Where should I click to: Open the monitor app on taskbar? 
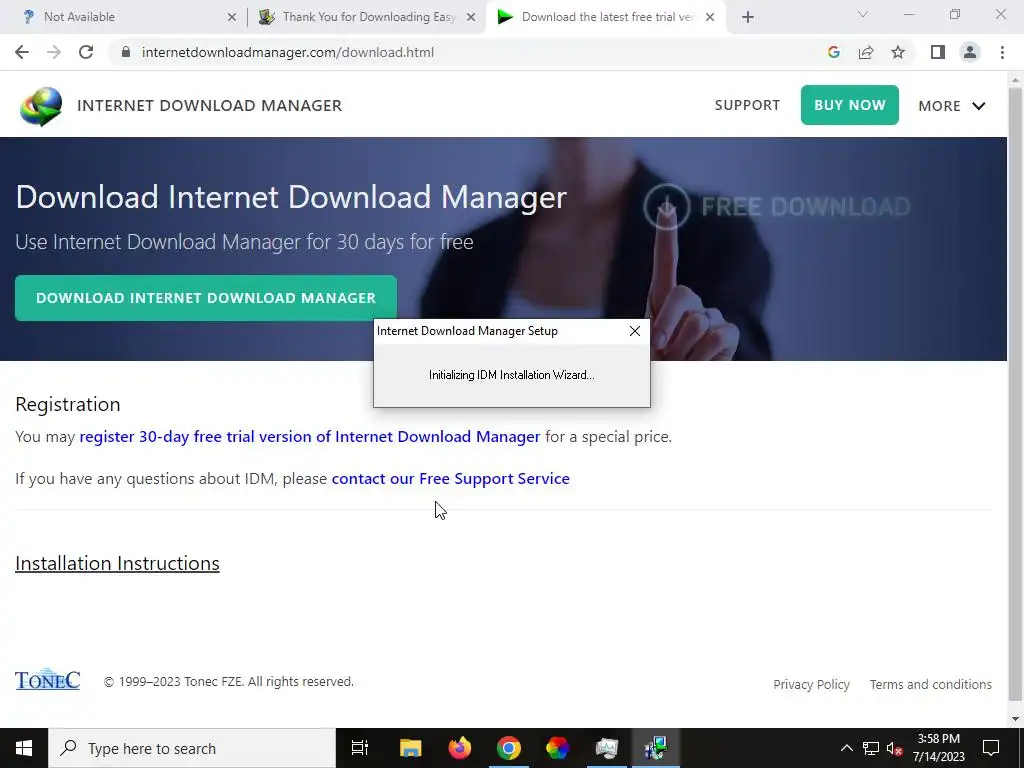pos(607,748)
